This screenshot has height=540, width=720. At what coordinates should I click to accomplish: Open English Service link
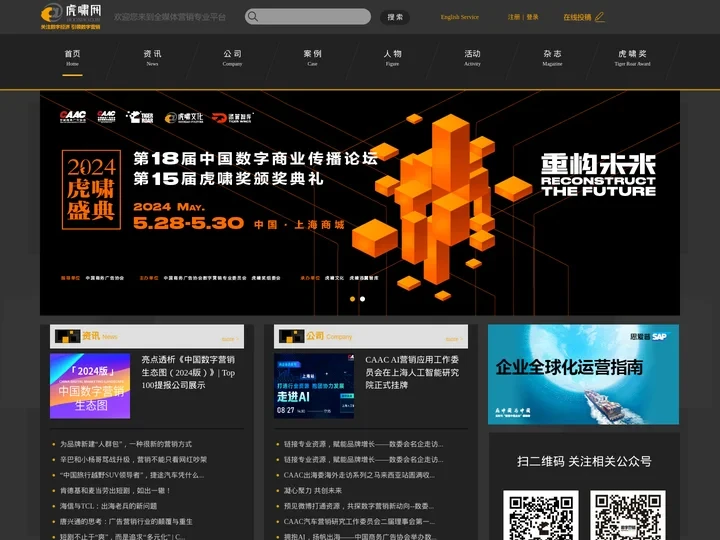pos(459,17)
